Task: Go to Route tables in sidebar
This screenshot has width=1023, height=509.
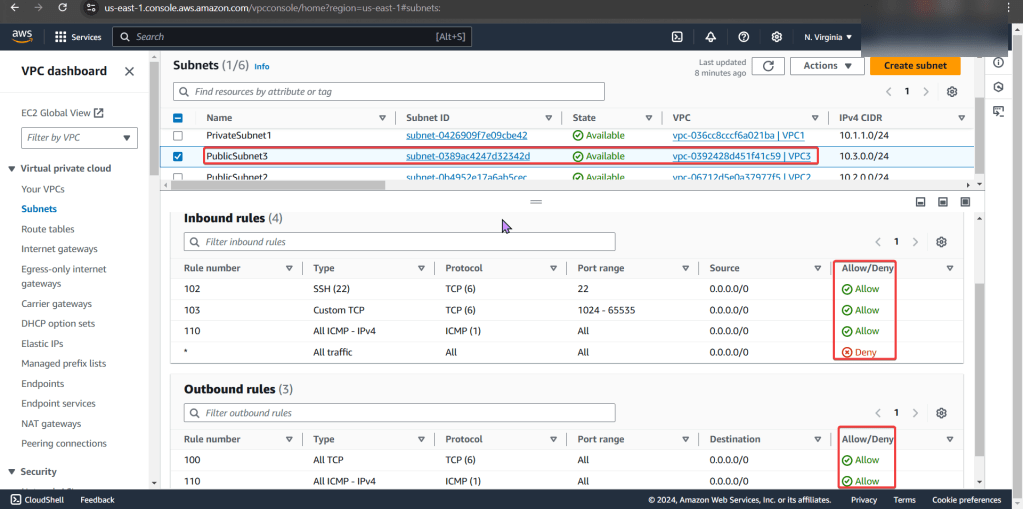Action: (x=47, y=229)
